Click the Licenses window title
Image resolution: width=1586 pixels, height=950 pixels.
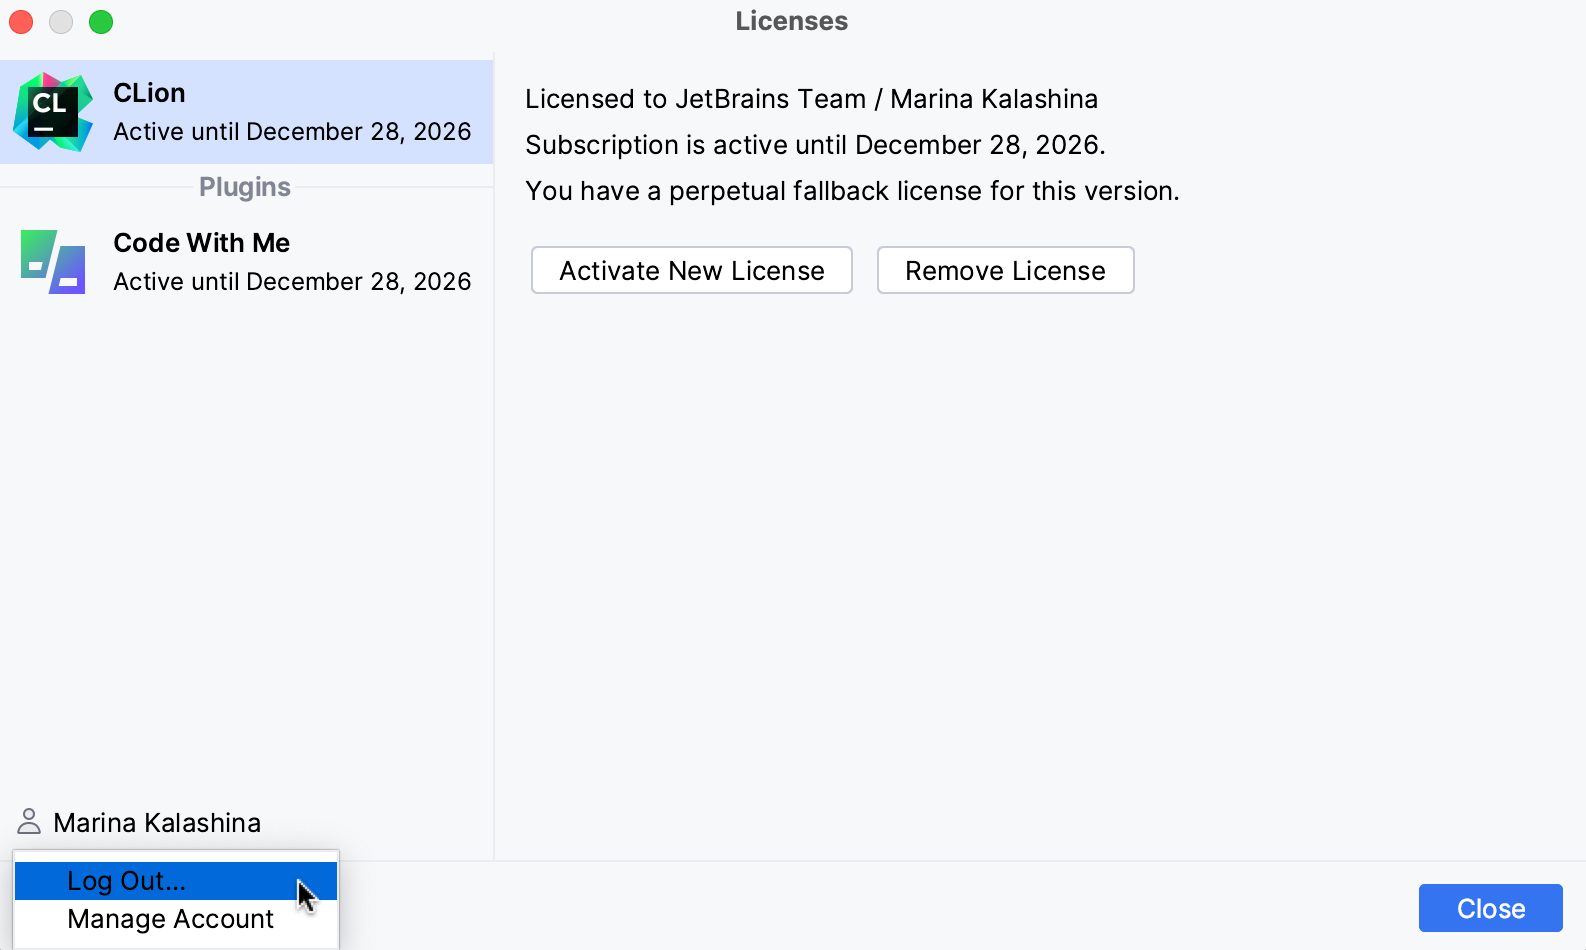click(x=791, y=21)
